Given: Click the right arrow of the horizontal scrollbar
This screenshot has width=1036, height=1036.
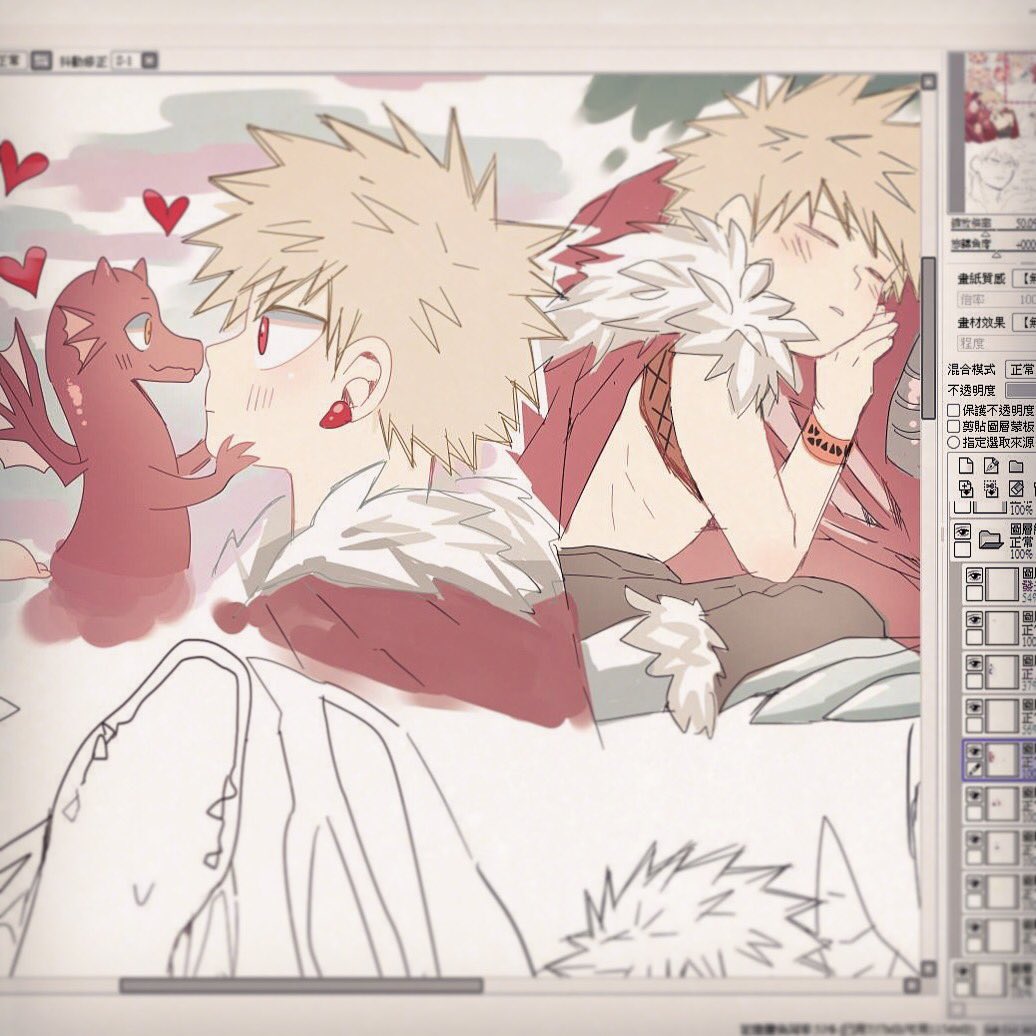Looking at the screenshot, I should pyautogui.click(x=912, y=985).
